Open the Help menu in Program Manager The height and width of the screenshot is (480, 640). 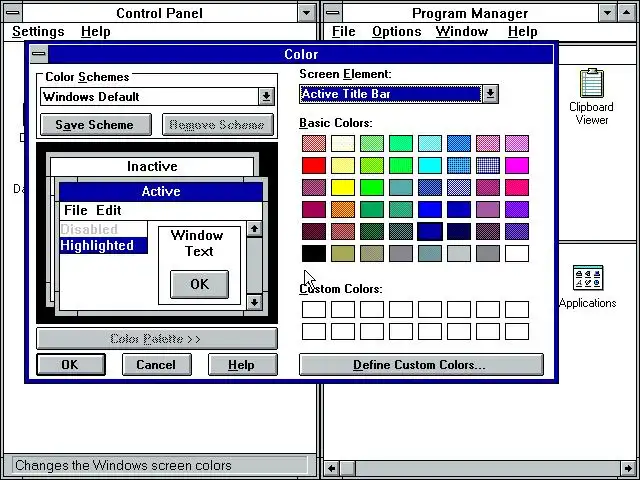[x=522, y=31]
